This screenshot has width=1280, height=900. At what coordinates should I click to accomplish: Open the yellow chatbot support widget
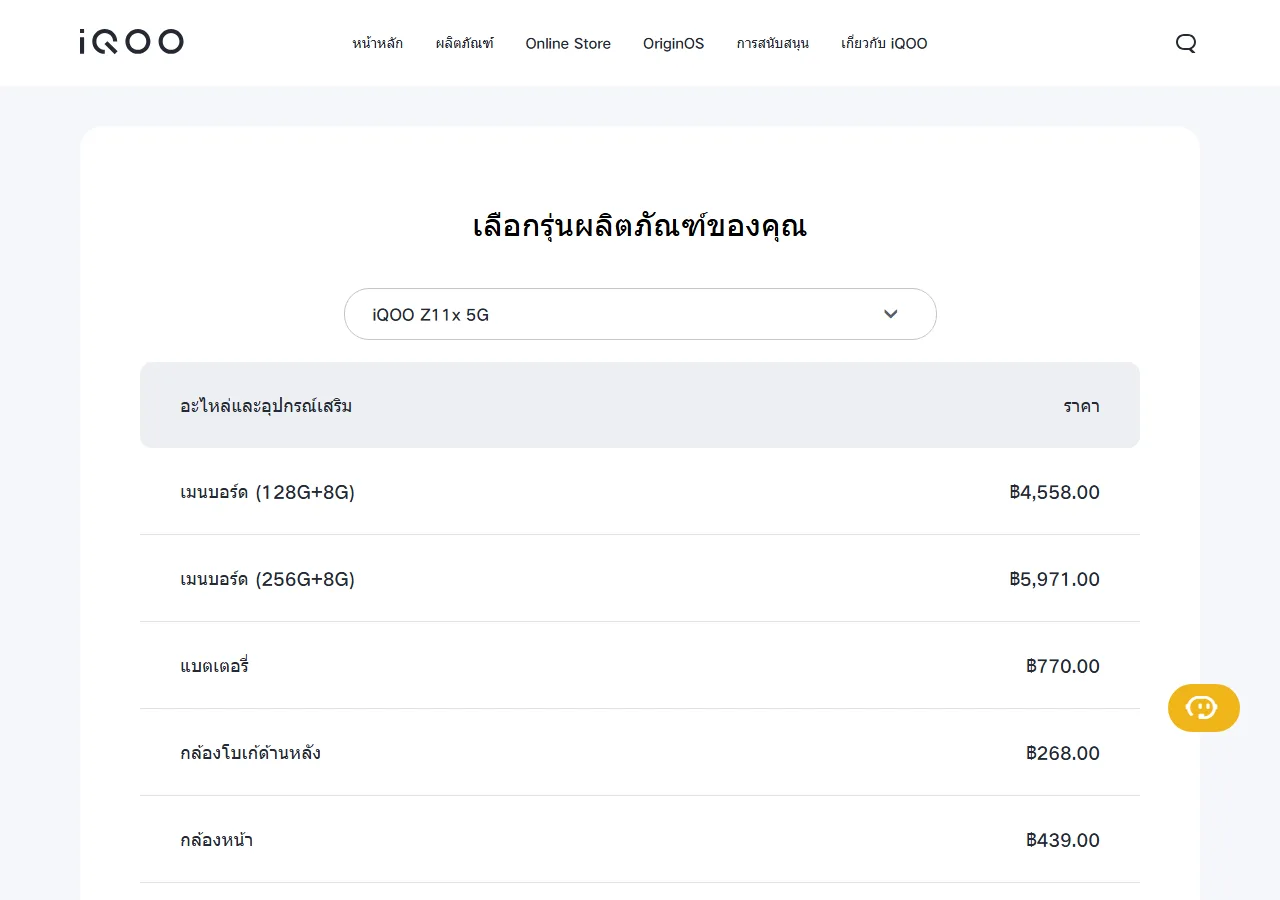pyautogui.click(x=1204, y=708)
